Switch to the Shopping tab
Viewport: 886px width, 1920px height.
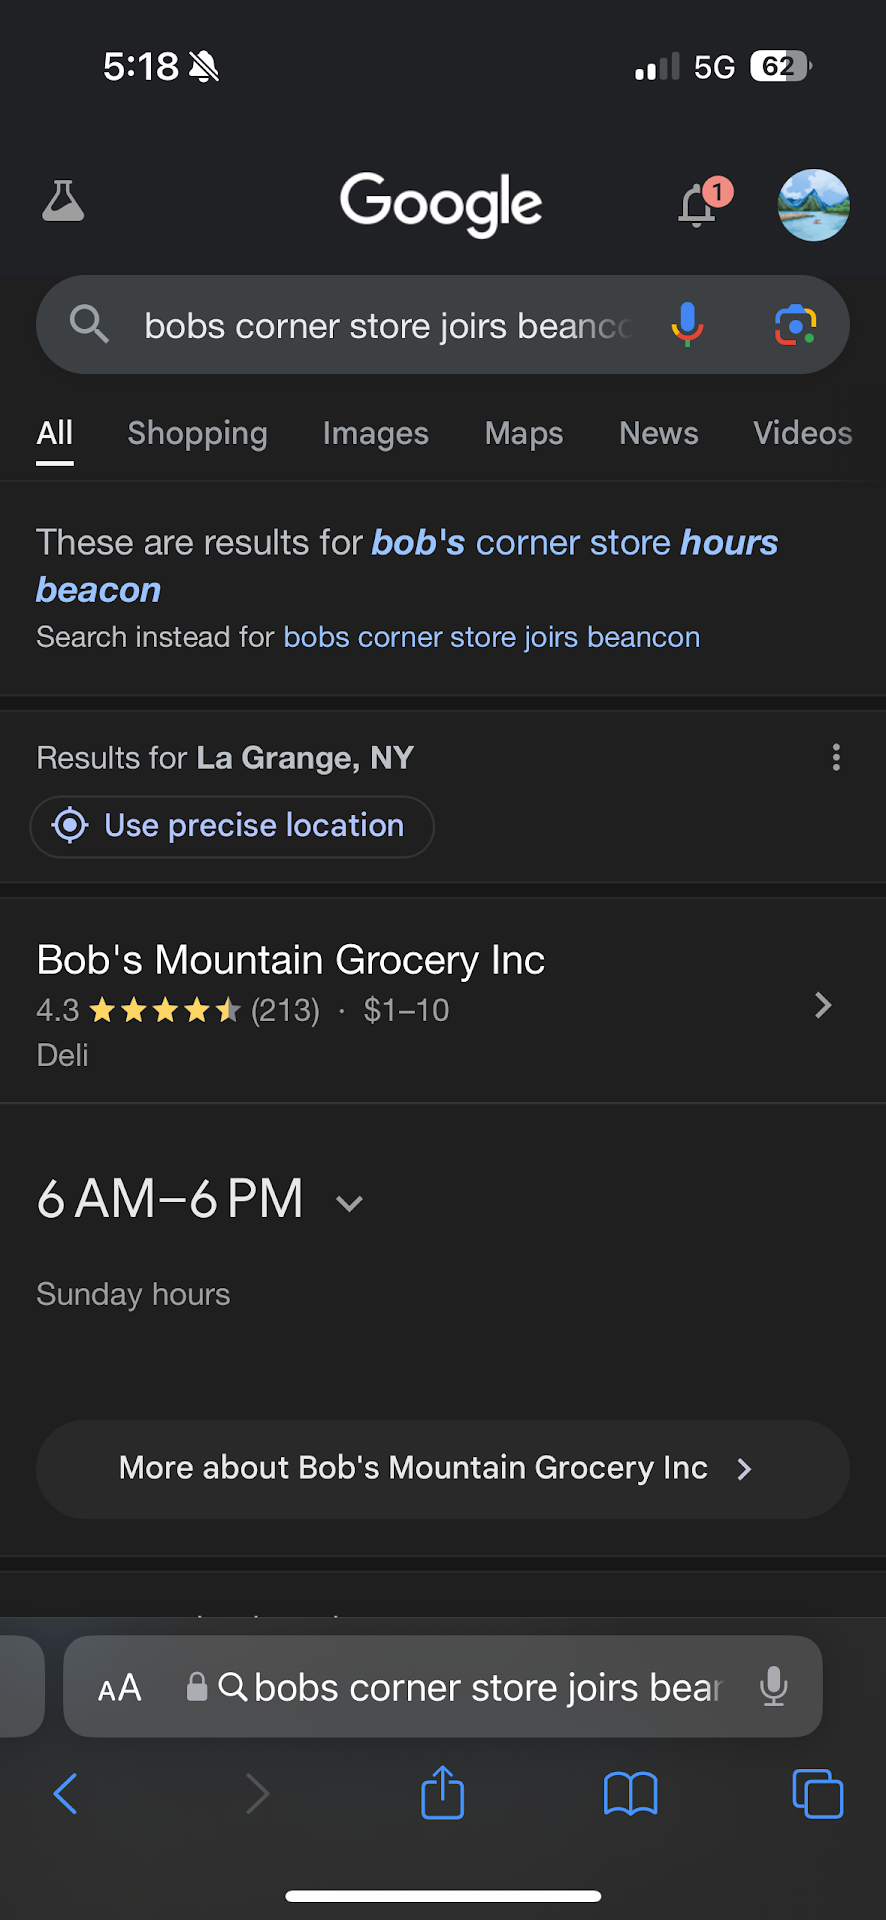(x=197, y=433)
